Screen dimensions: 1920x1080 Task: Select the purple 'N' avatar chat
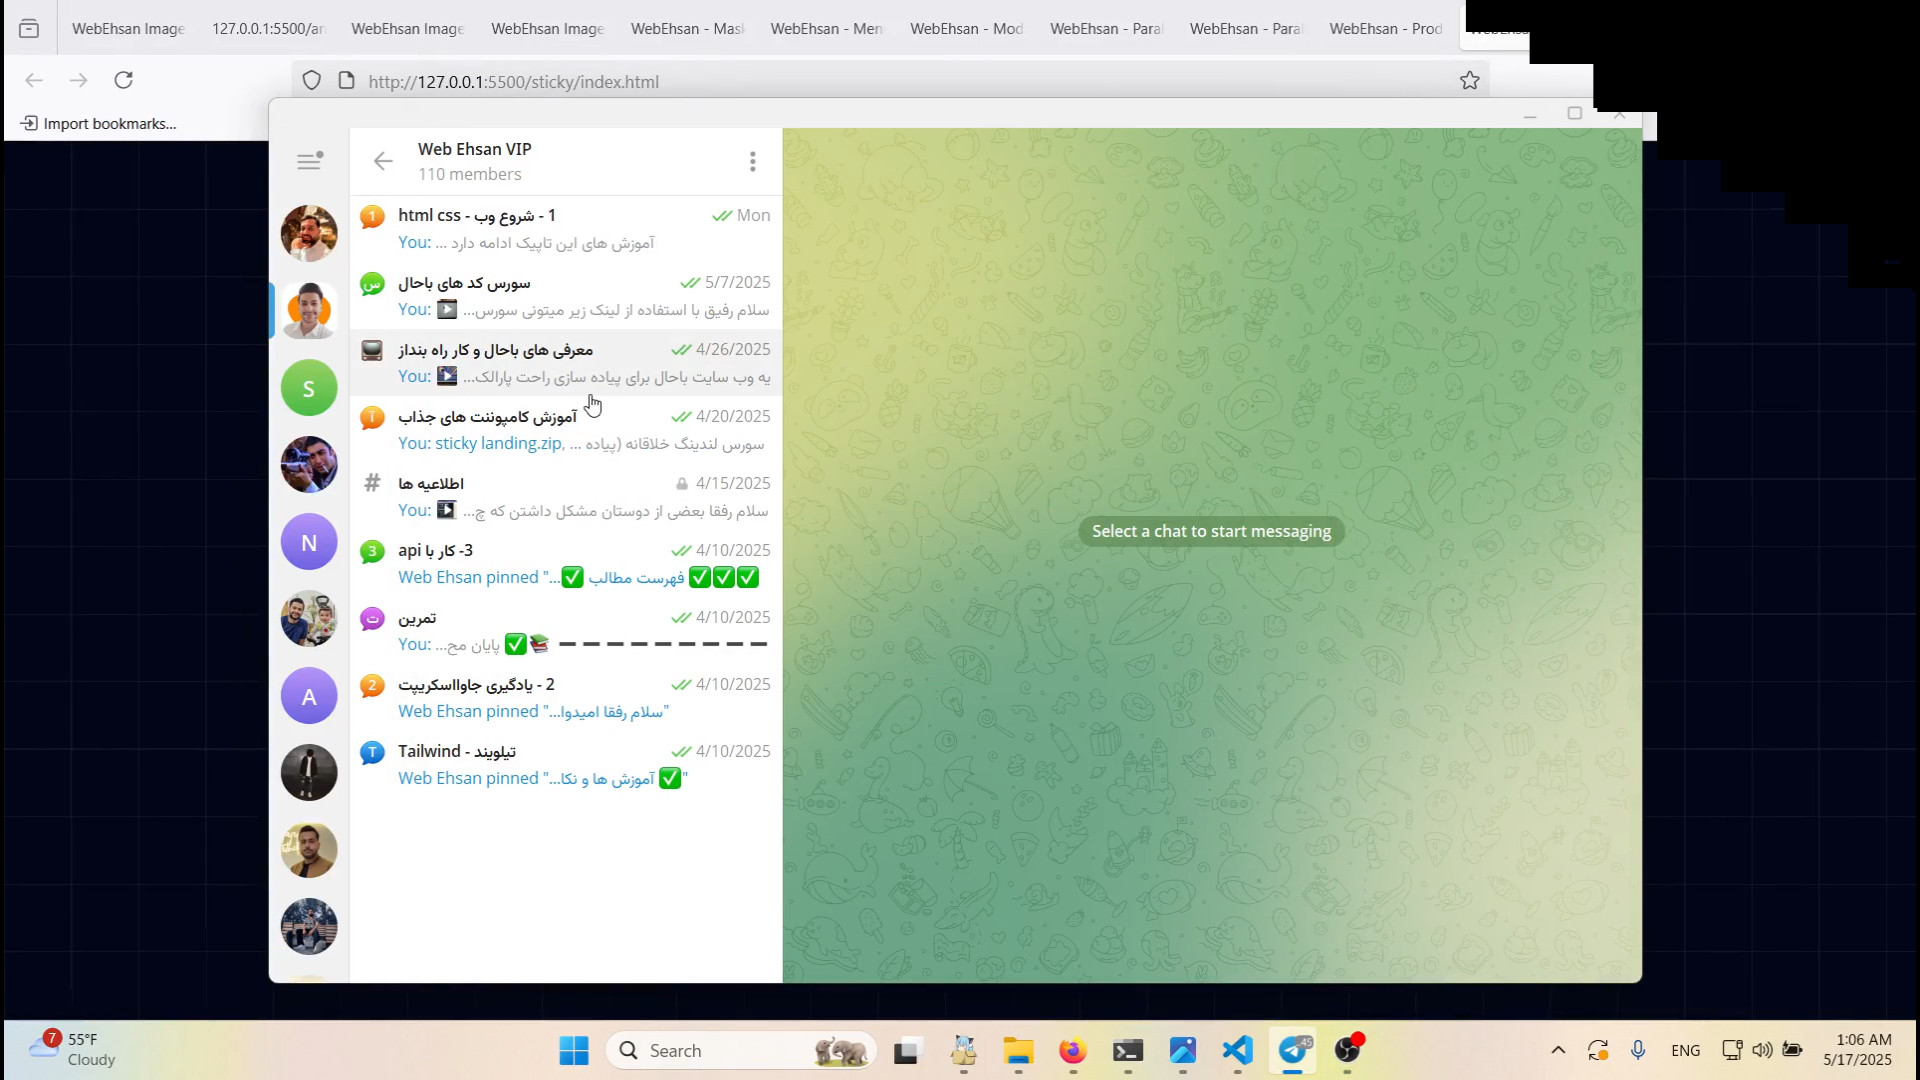pyautogui.click(x=309, y=542)
